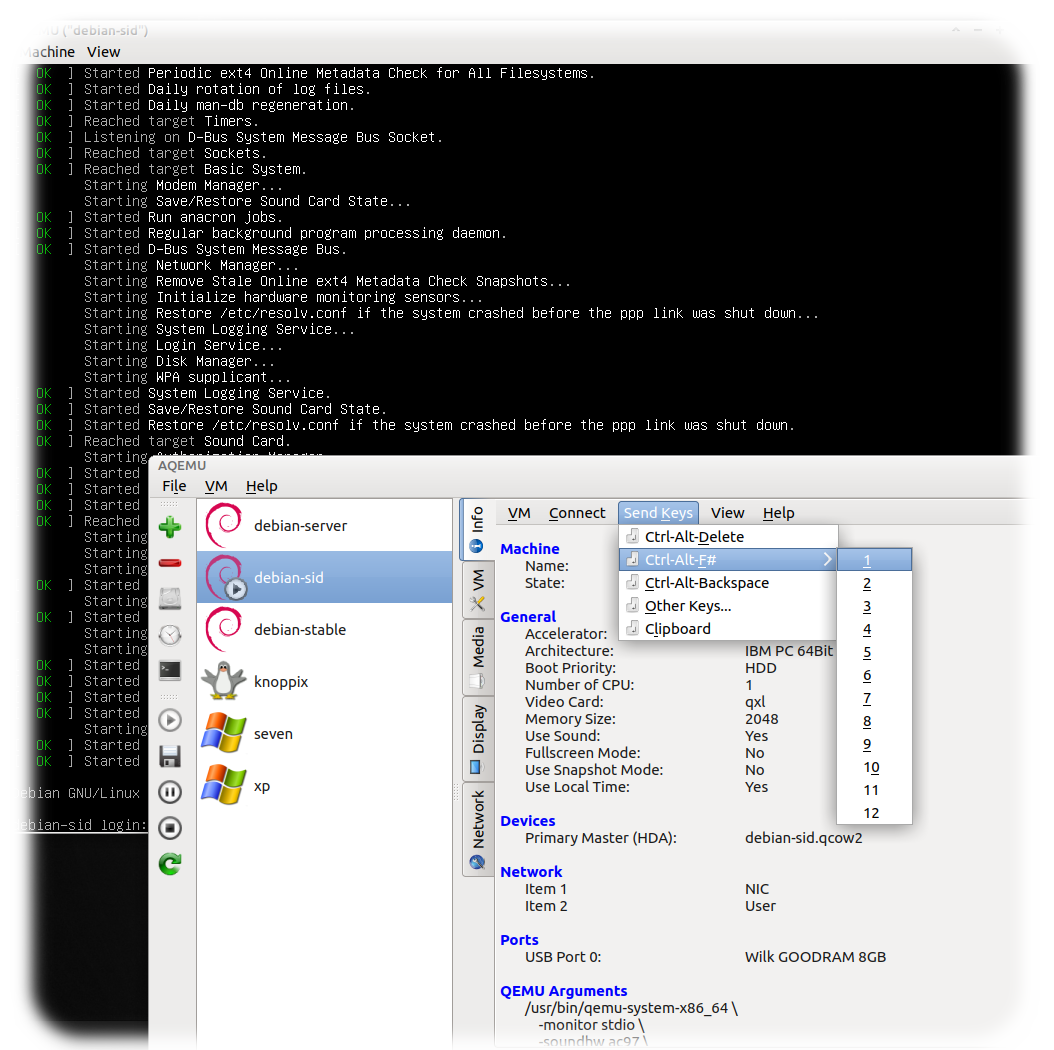Click the Memory Size value 2048
Screen dimensions: 1054x1050
click(762, 719)
